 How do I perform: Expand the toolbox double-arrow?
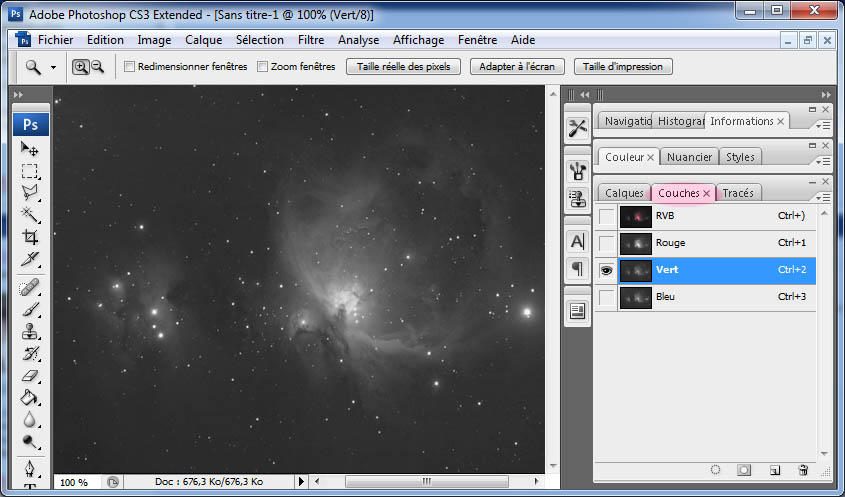pos(18,95)
